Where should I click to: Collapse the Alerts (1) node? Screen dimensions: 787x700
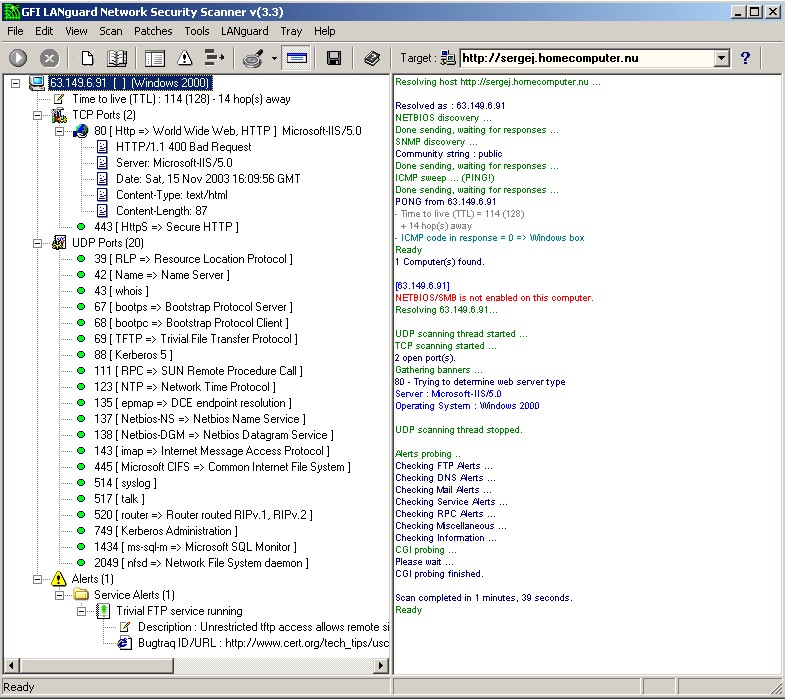point(37,580)
